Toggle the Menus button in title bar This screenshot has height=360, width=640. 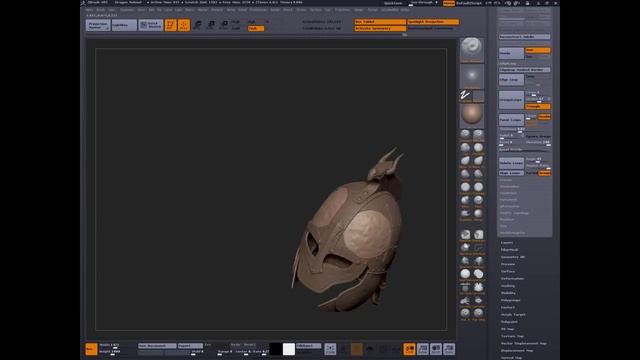[449, 3]
